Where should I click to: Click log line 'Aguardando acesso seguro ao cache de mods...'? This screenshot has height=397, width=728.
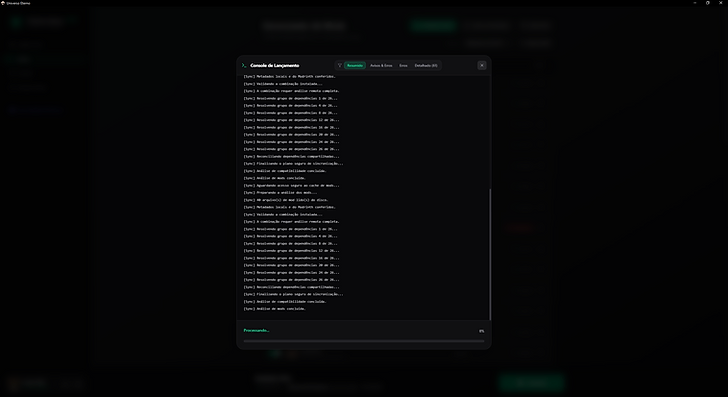coord(292,185)
